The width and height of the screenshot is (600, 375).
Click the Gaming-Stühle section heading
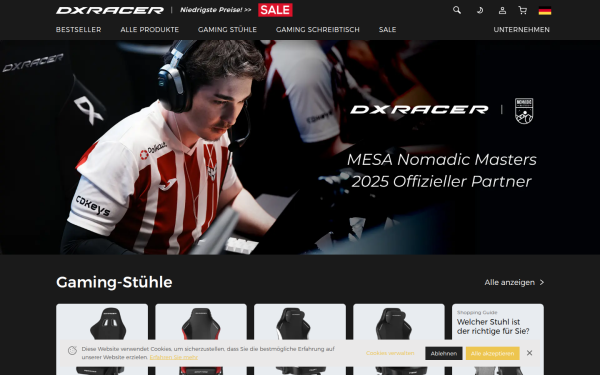point(114,282)
